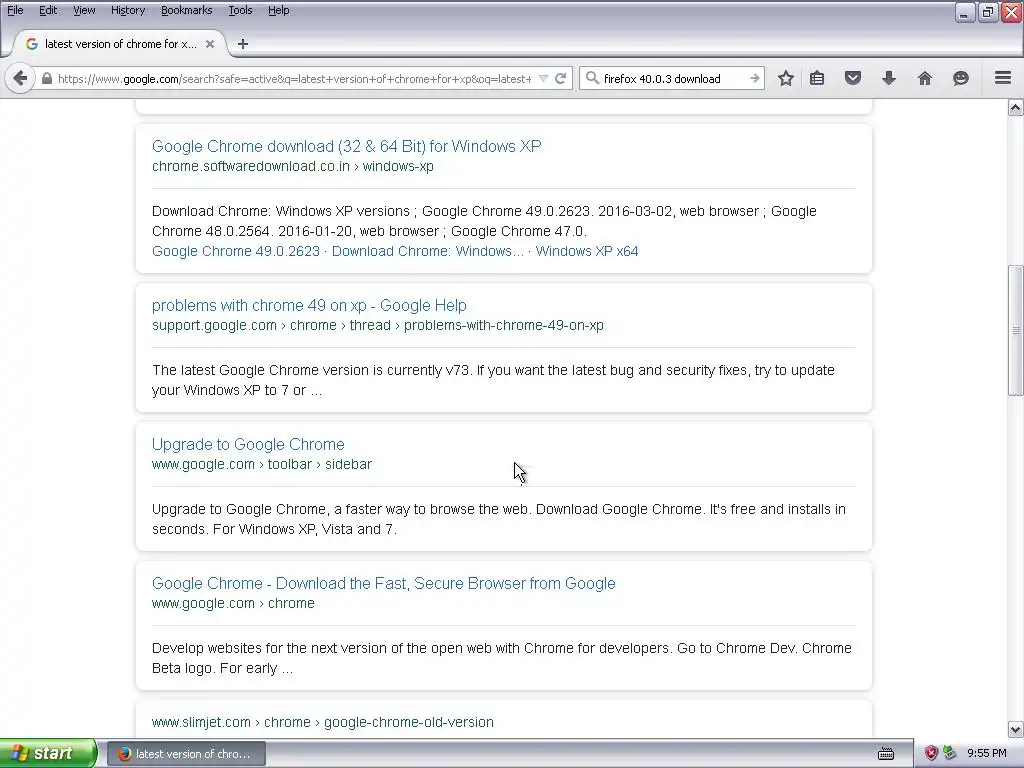Open the 'Google Chrome 49.0.2623' sitelink

point(236,251)
